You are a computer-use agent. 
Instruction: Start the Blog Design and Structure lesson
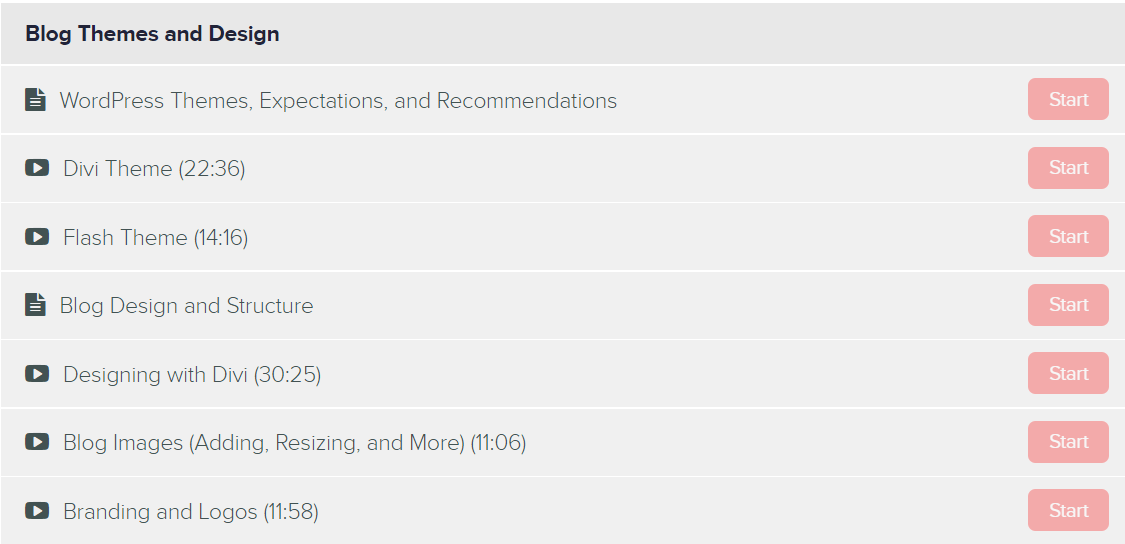[x=1068, y=305]
